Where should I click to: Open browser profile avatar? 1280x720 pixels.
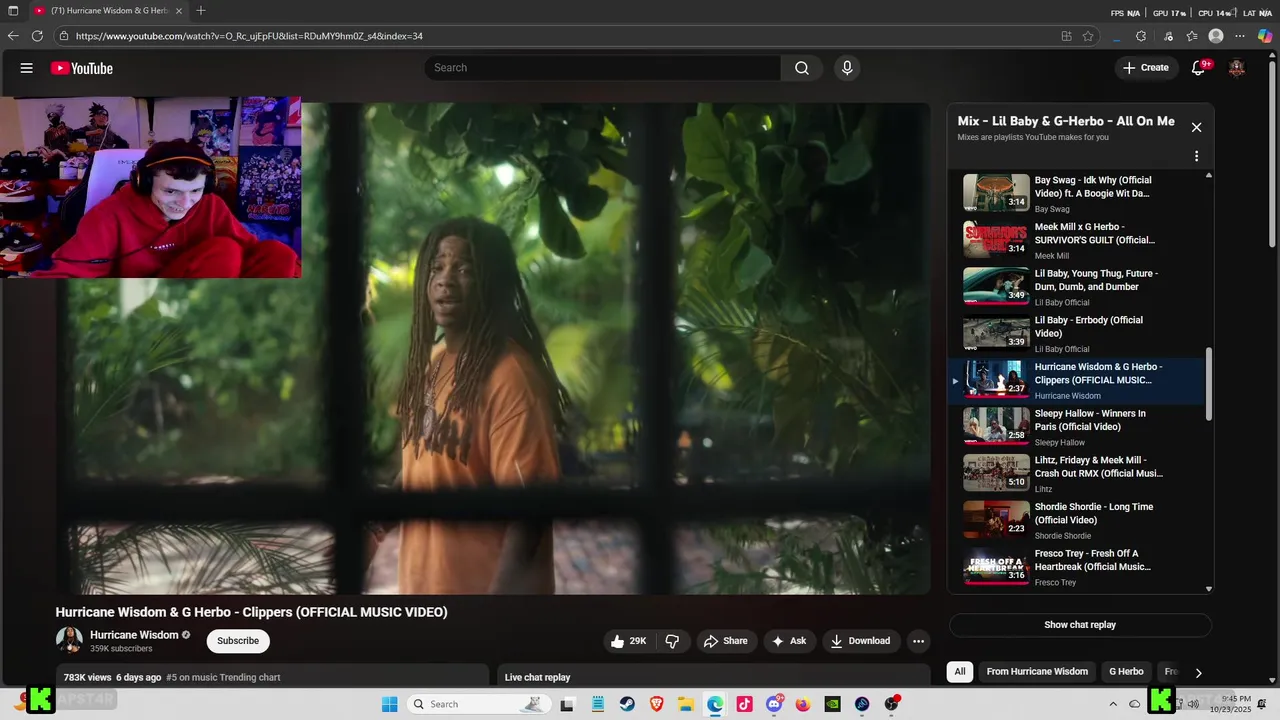tap(1216, 36)
